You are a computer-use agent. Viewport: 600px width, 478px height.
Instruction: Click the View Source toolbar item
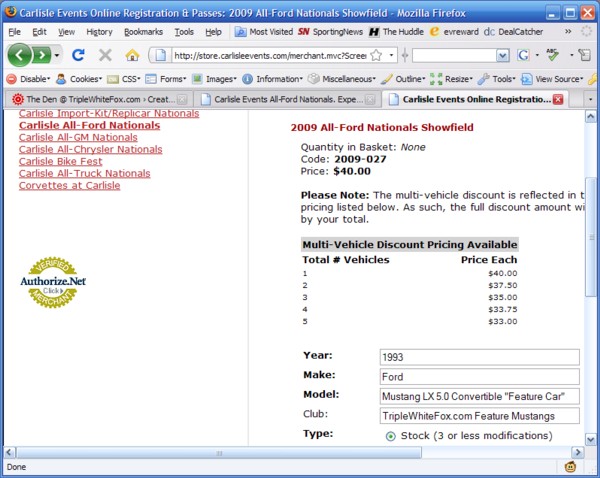click(x=552, y=79)
